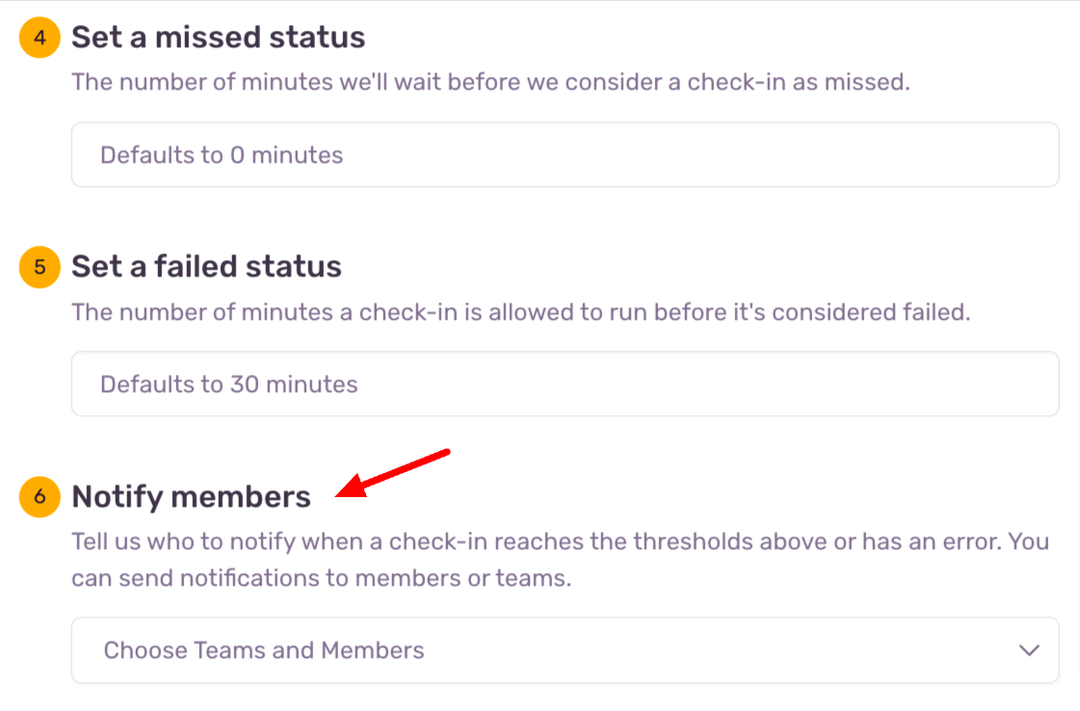Click the Set a missed status heading

point(217,37)
